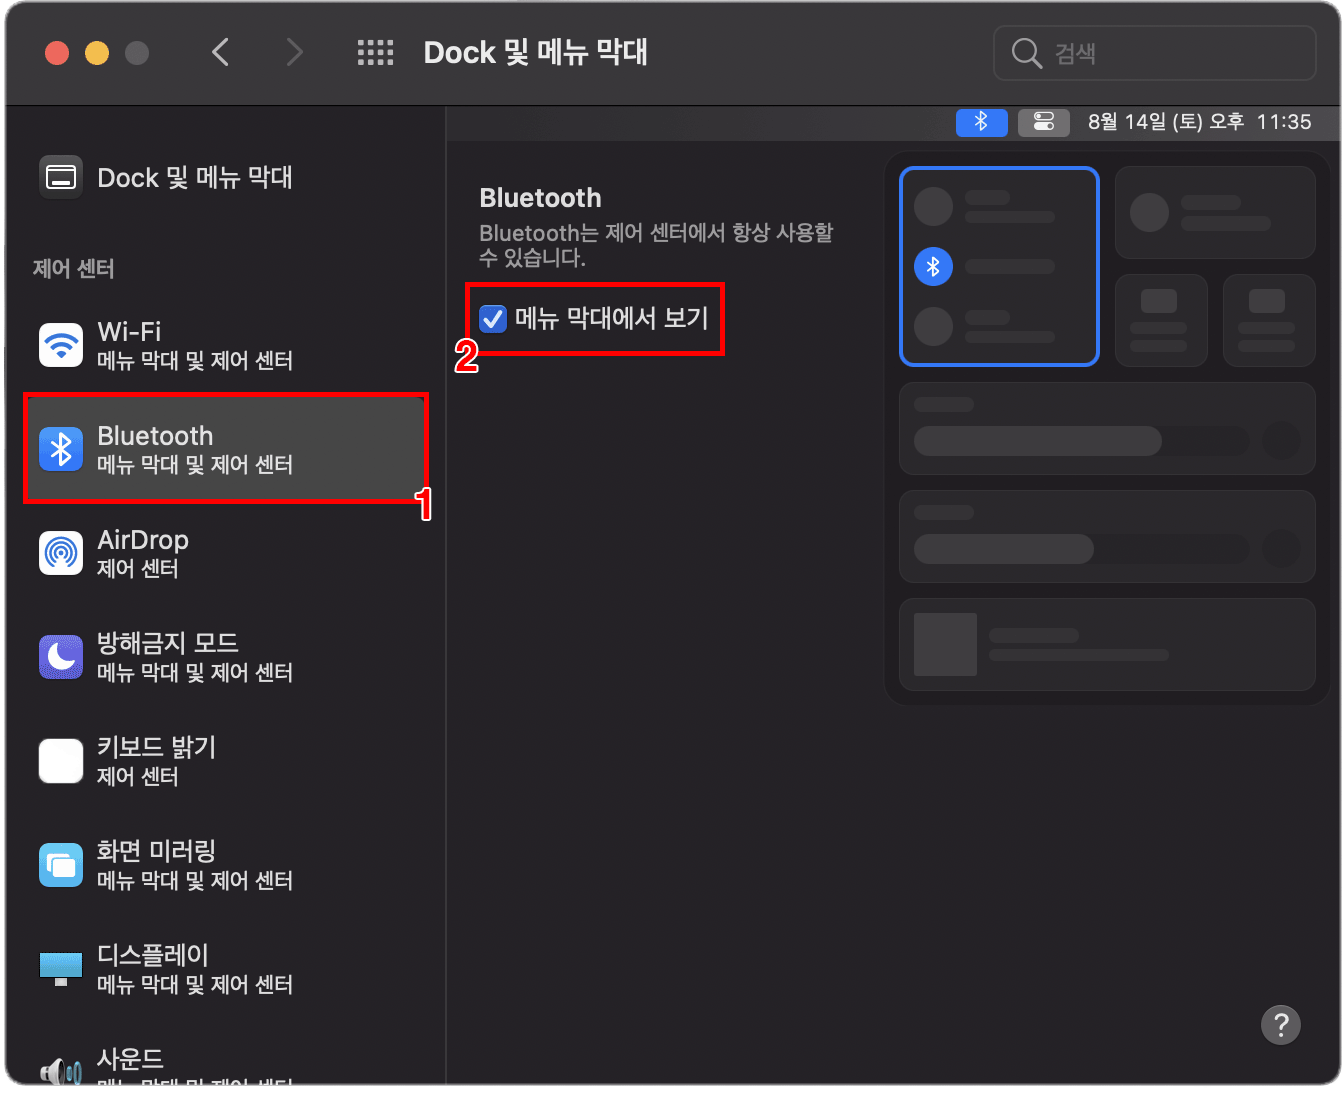Click the date and time in preview
Screen dimensions: 1342x1100
click(1199, 122)
